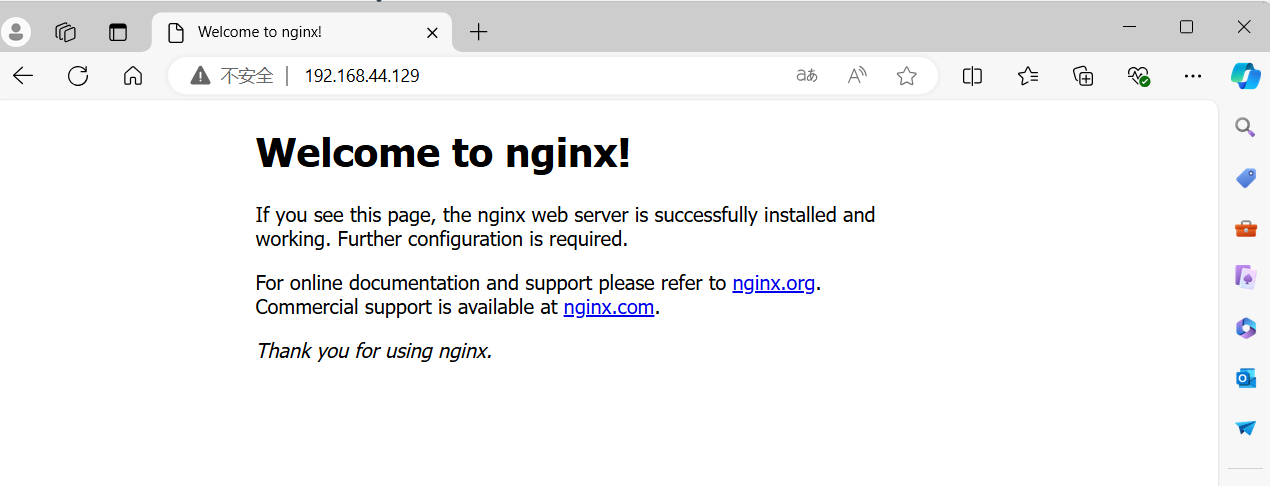Open sidebar Search icon
The image size is (1270, 486).
(x=1245, y=127)
